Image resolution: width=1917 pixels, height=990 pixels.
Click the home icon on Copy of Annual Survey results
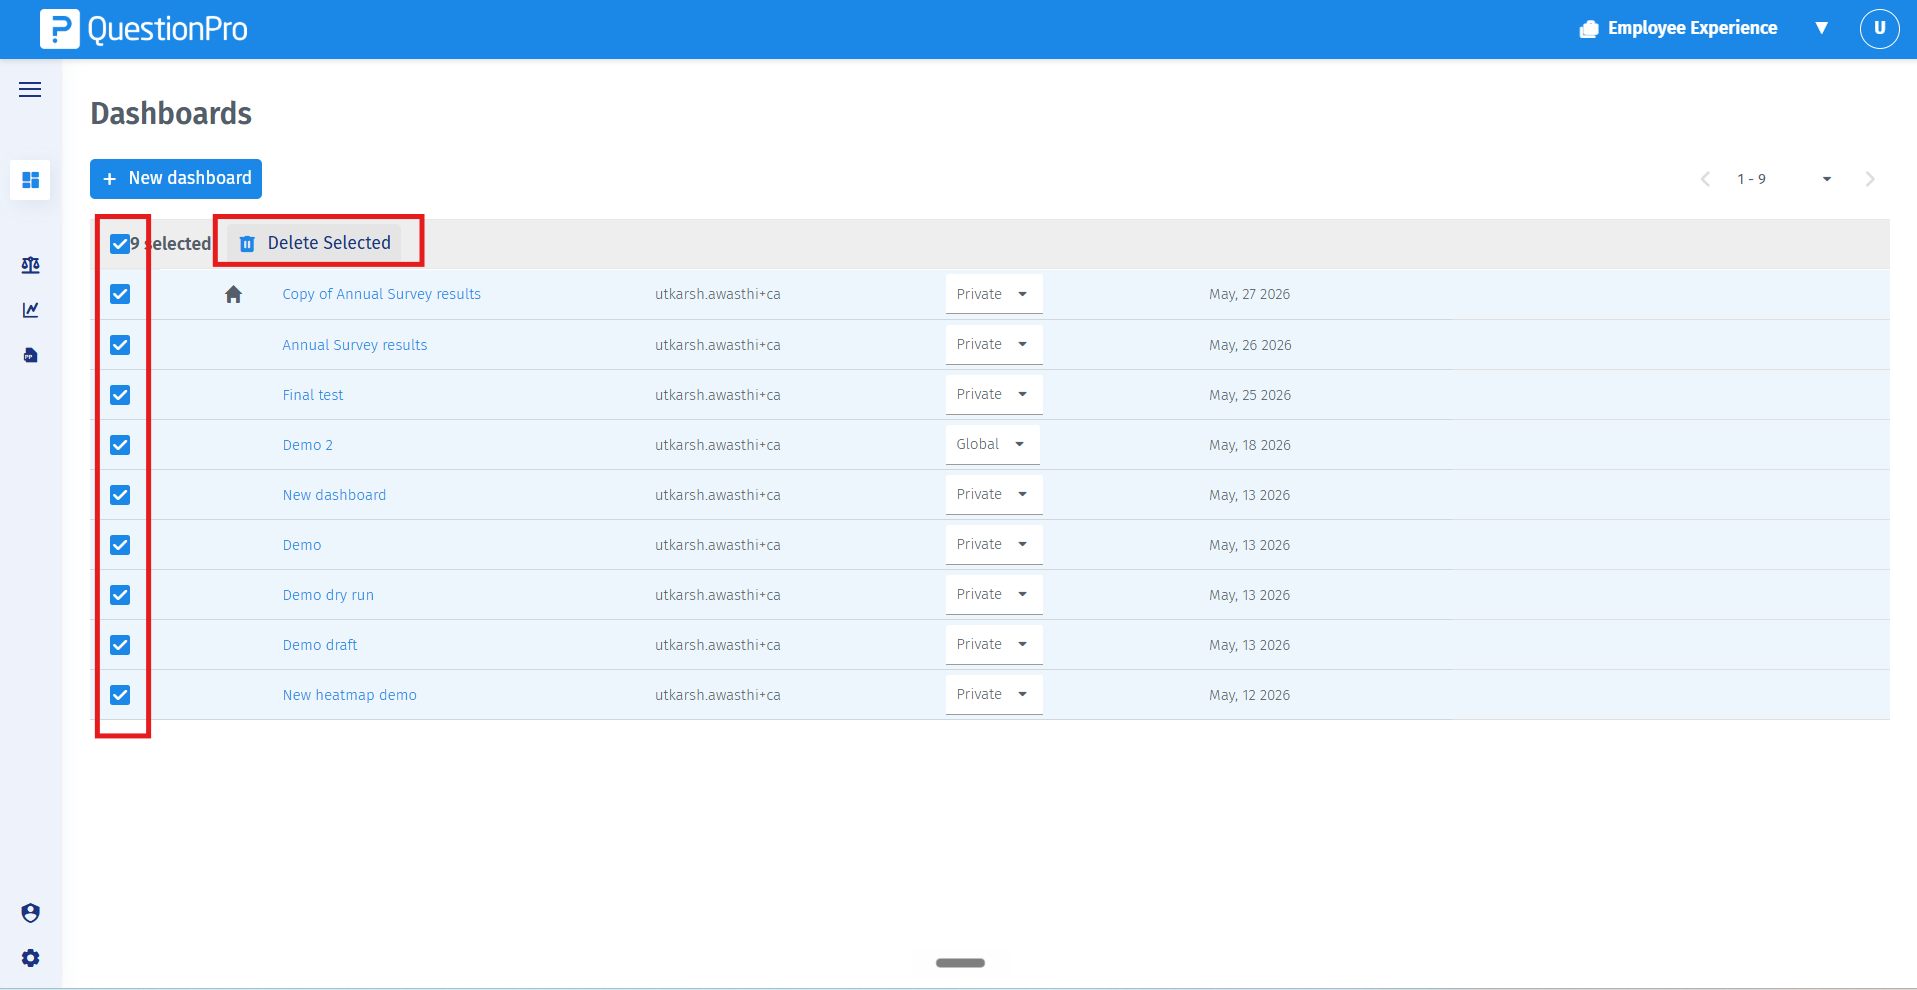coord(233,294)
